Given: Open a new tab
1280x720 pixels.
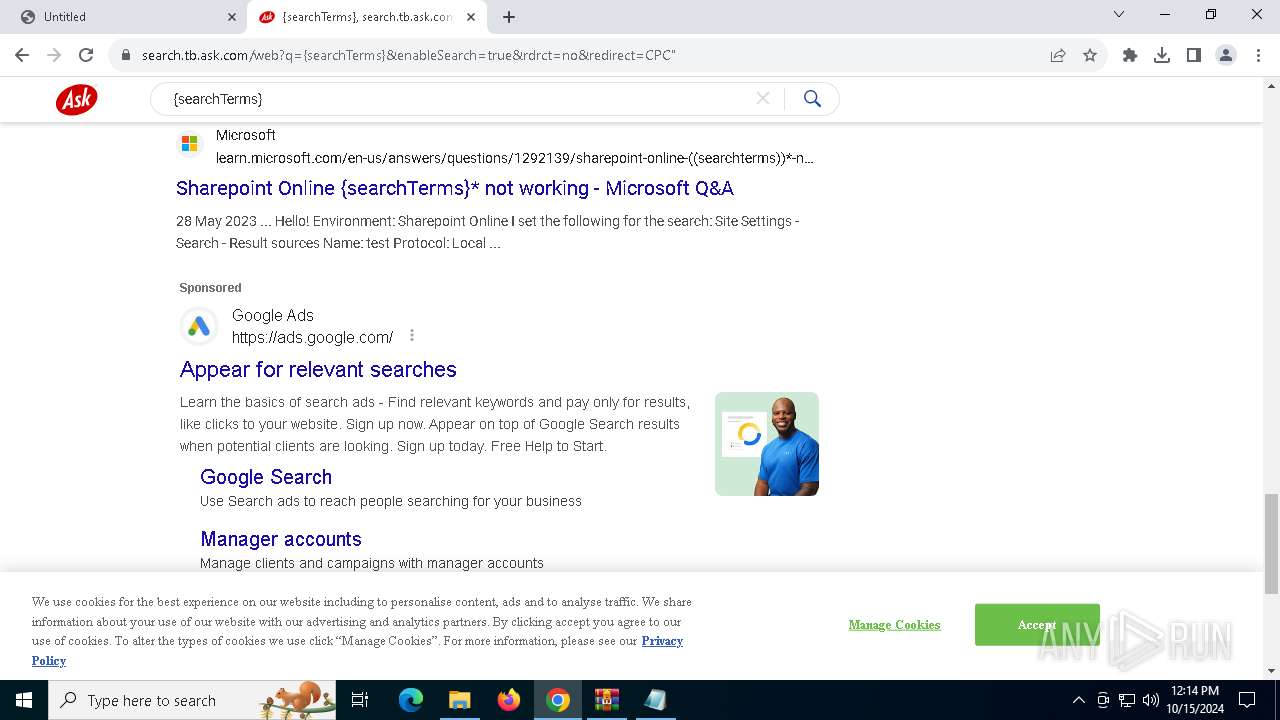Looking at the screenshot, I should [x=509, y=17].
